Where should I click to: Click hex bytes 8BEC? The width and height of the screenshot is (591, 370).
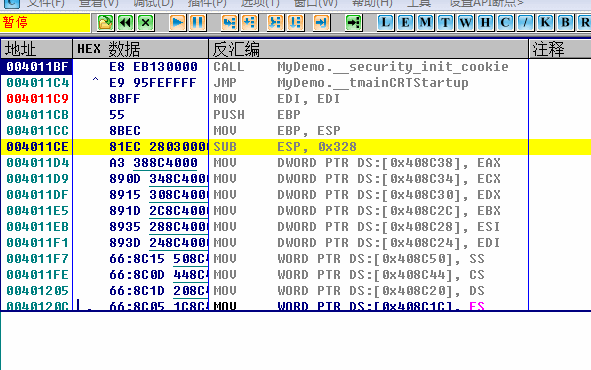click(125, 131)
